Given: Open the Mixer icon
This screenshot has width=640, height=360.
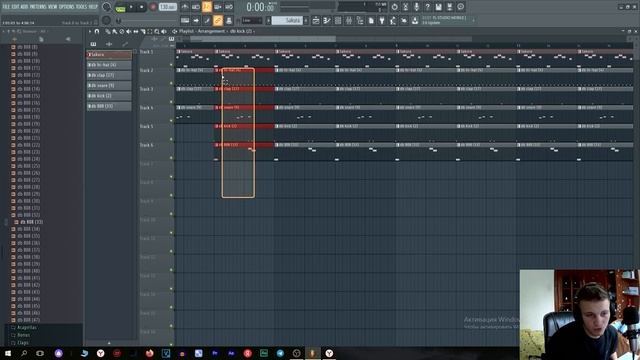Looking at the screenshot, I should coord(349,20).
